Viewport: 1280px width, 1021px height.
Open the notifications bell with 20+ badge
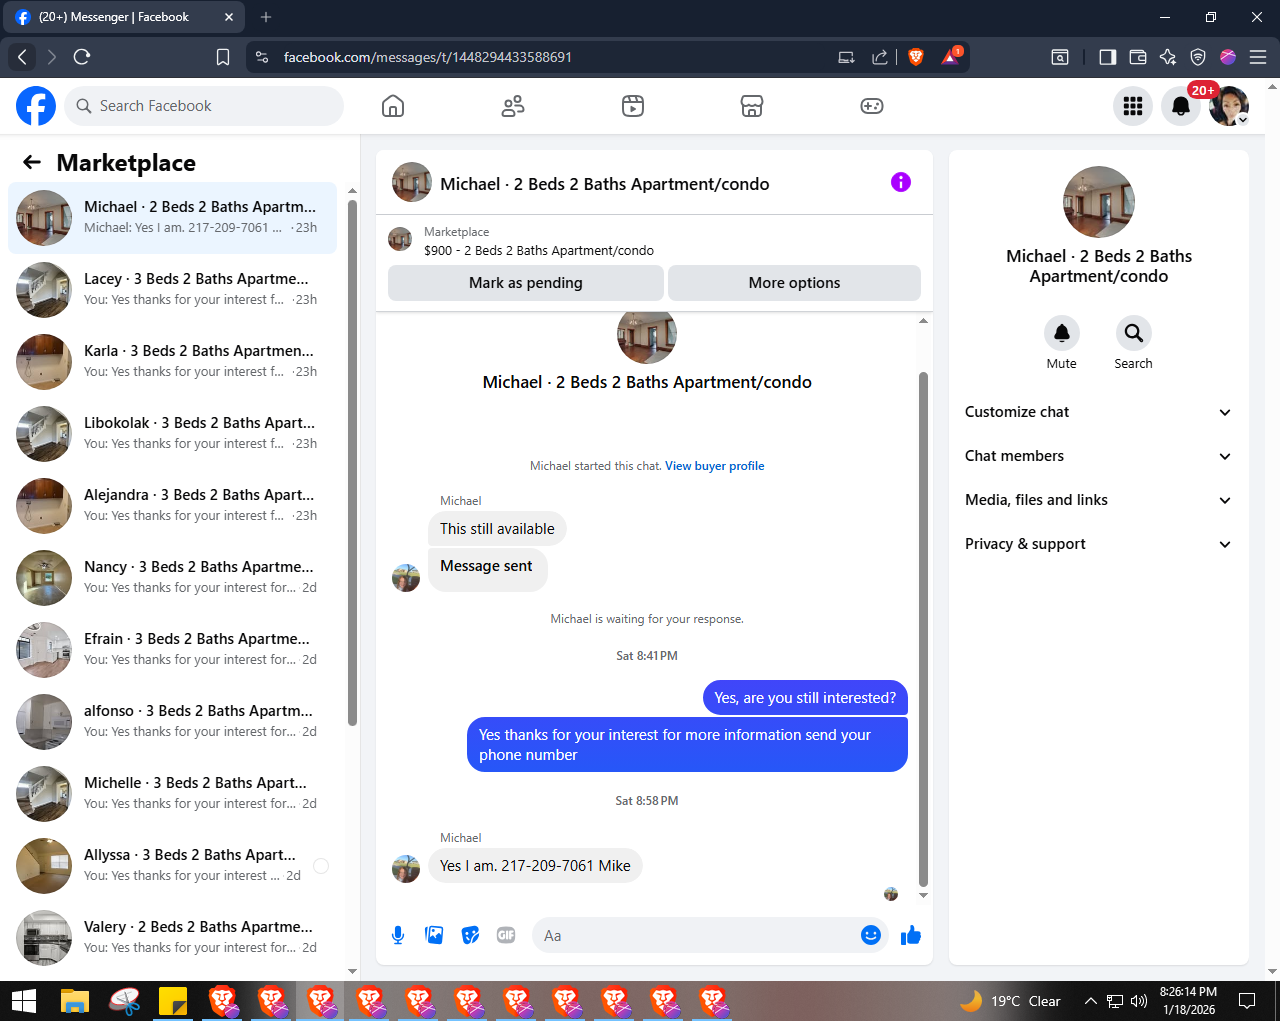[1181, 106]
